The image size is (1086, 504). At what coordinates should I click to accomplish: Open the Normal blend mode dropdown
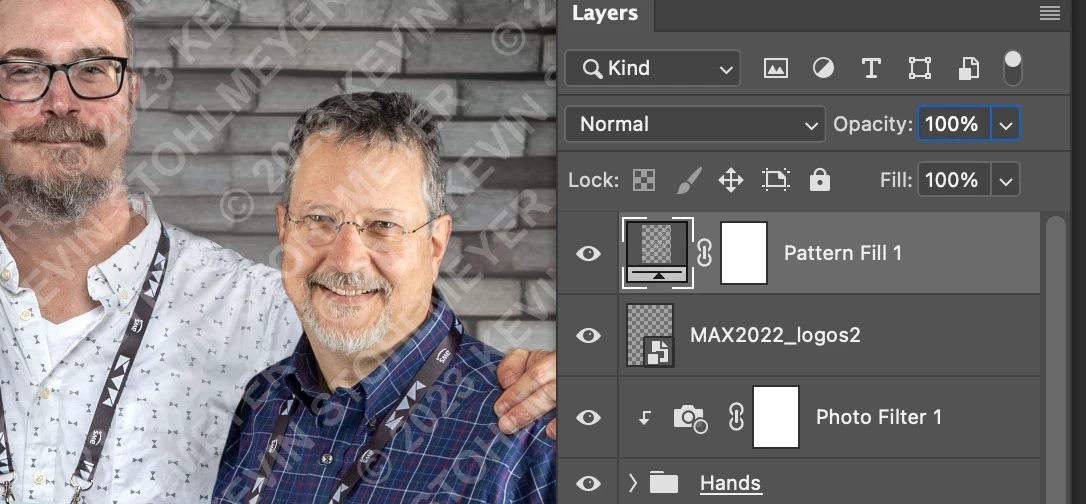(x=695, y=125)
